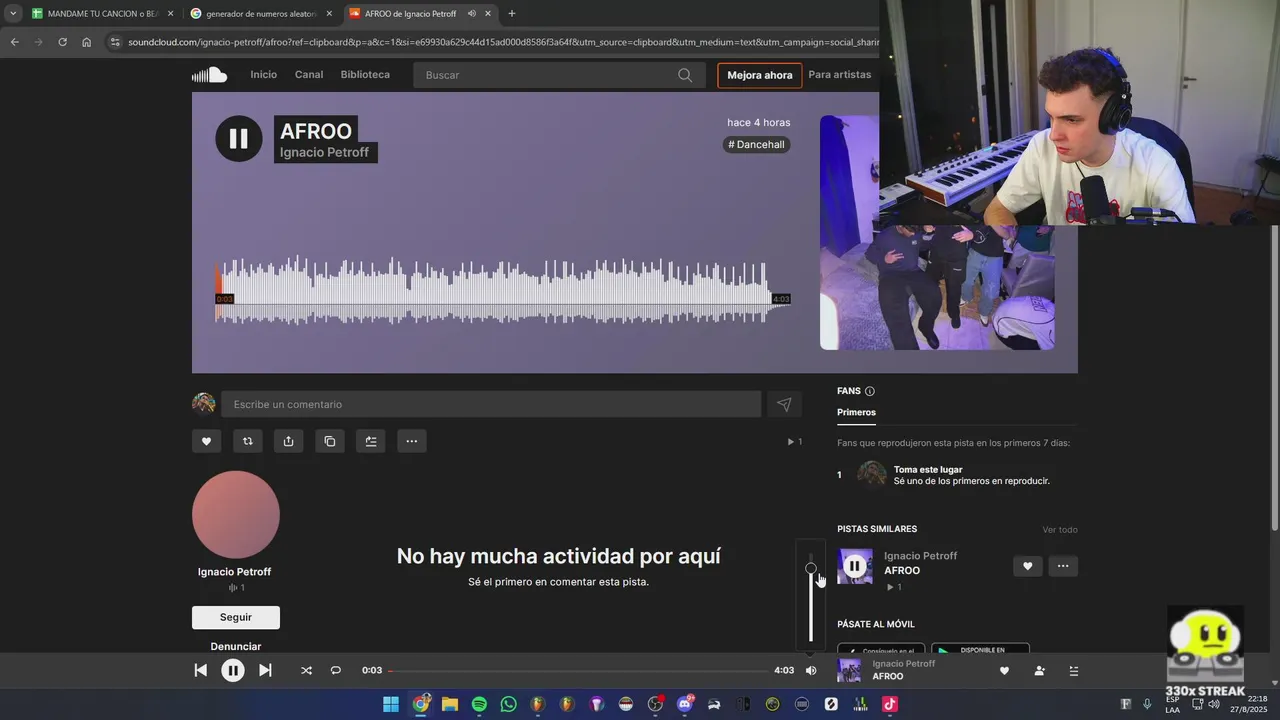The height and width of the screenshot is (720, 1280).
Task: Open WhatsApp from the taskbar
Action: (x=508, y=704)
